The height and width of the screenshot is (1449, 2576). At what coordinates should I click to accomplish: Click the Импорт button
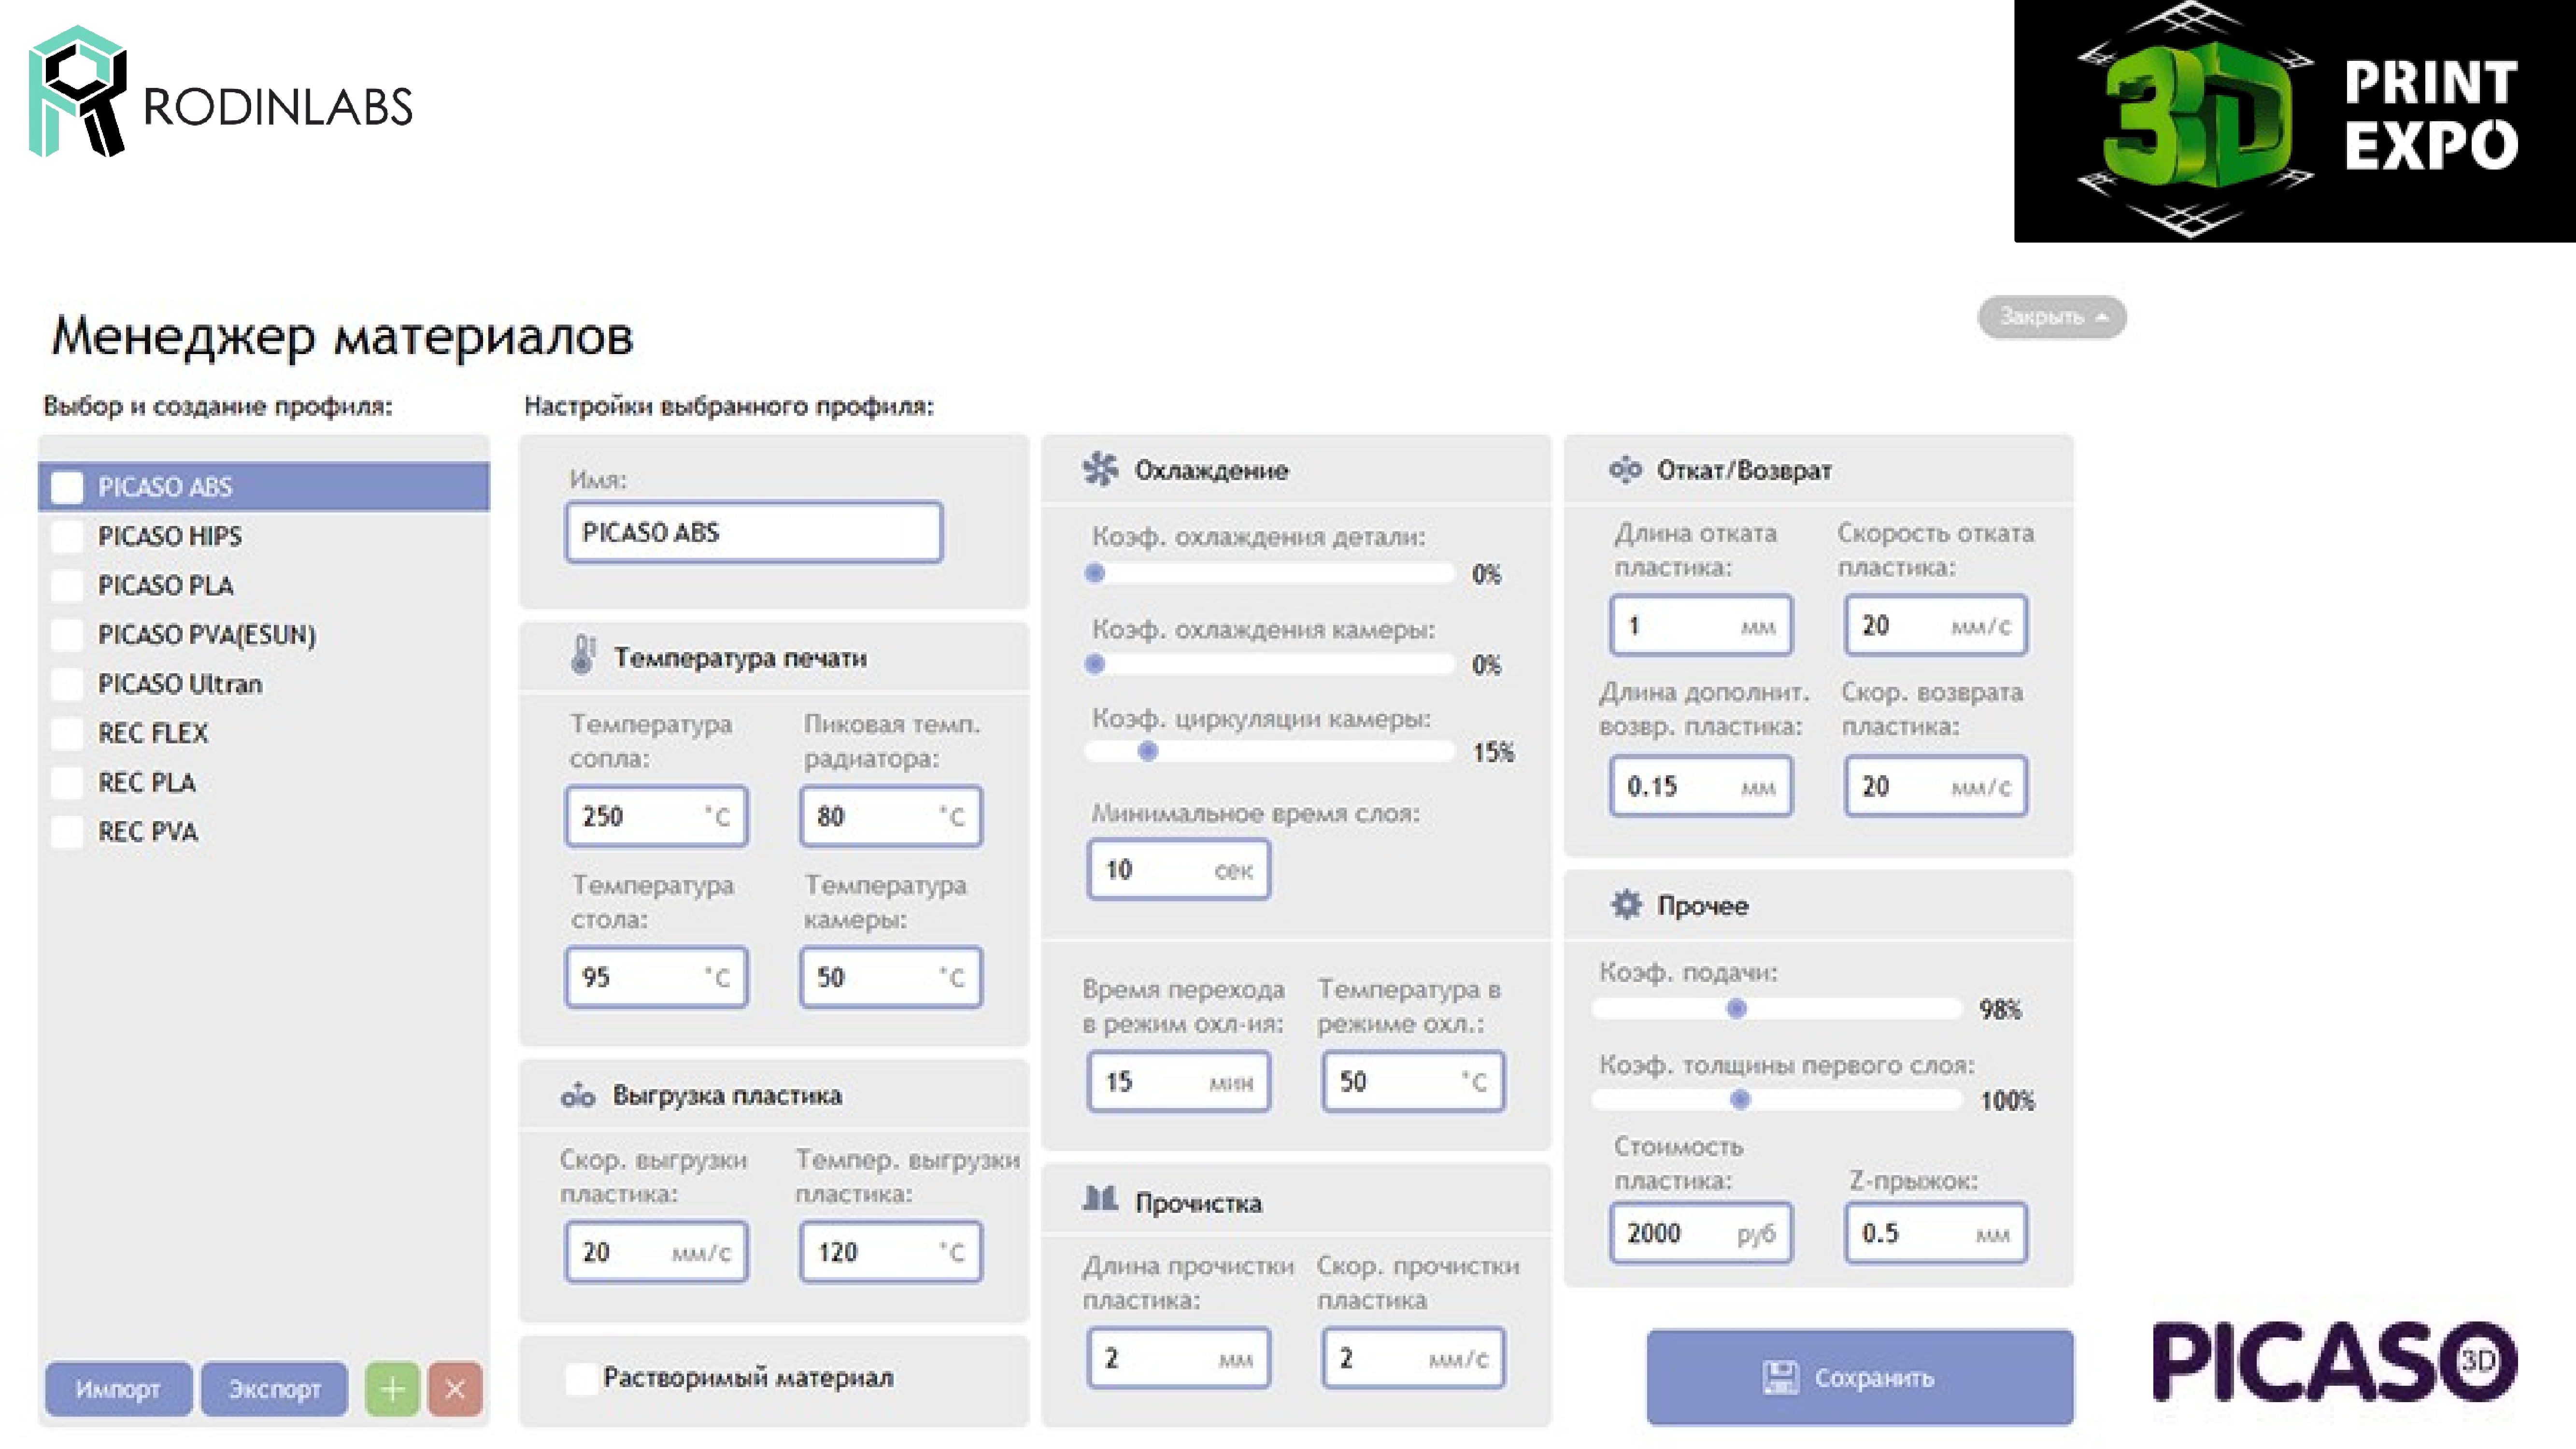click(x=118, y=1388)
